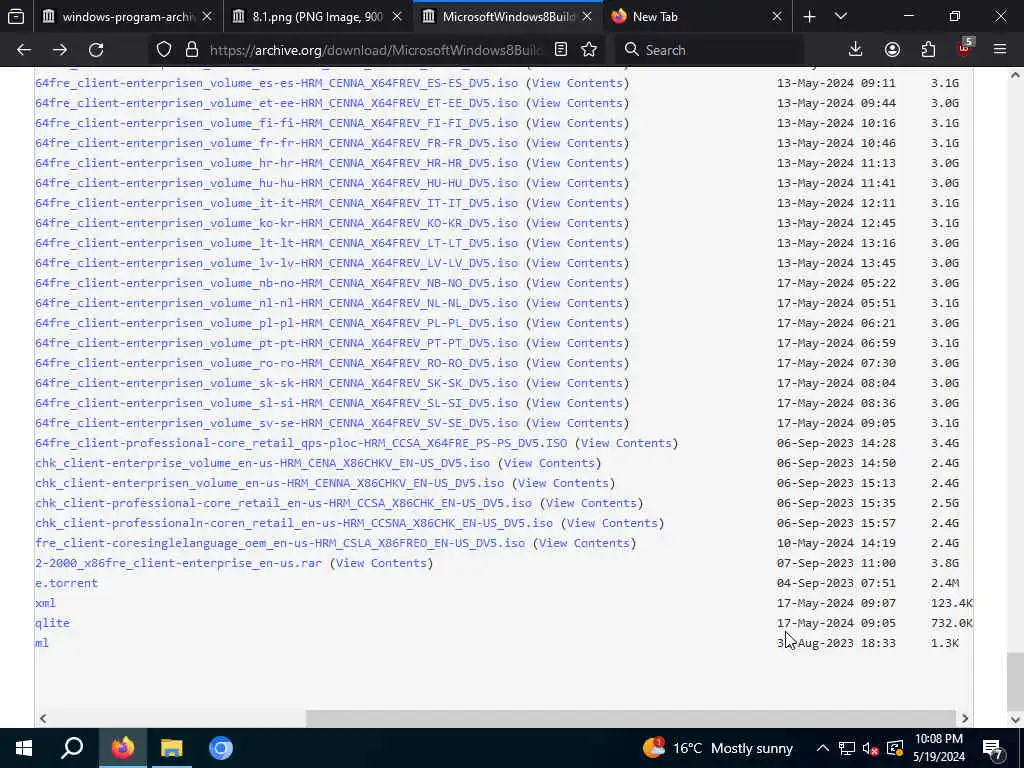Open the extensions puzzle icon
This screenshot has width=1024, height=768.
(928, 50)
